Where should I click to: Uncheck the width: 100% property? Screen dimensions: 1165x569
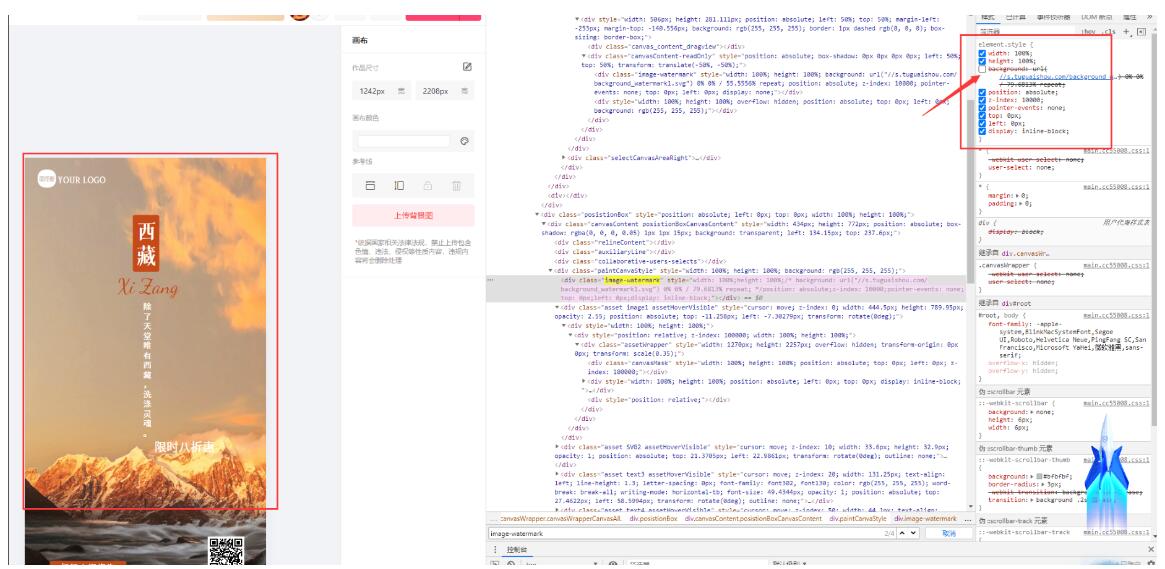982,53
